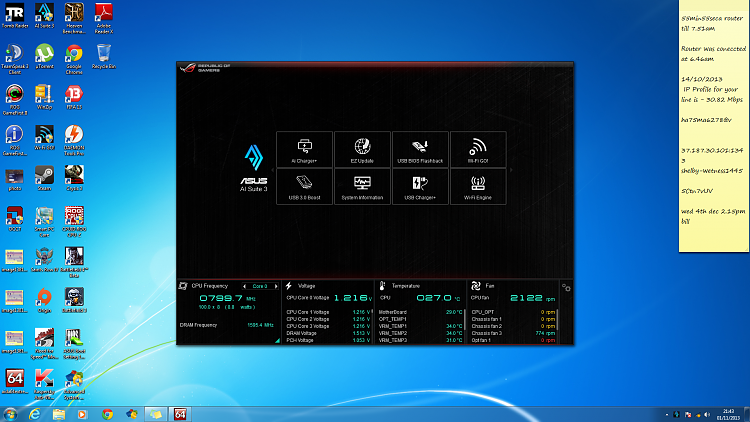Click the taskbar clock showing 21:43
The width and height of the screenshot is (750, 422).
[728, 414]
